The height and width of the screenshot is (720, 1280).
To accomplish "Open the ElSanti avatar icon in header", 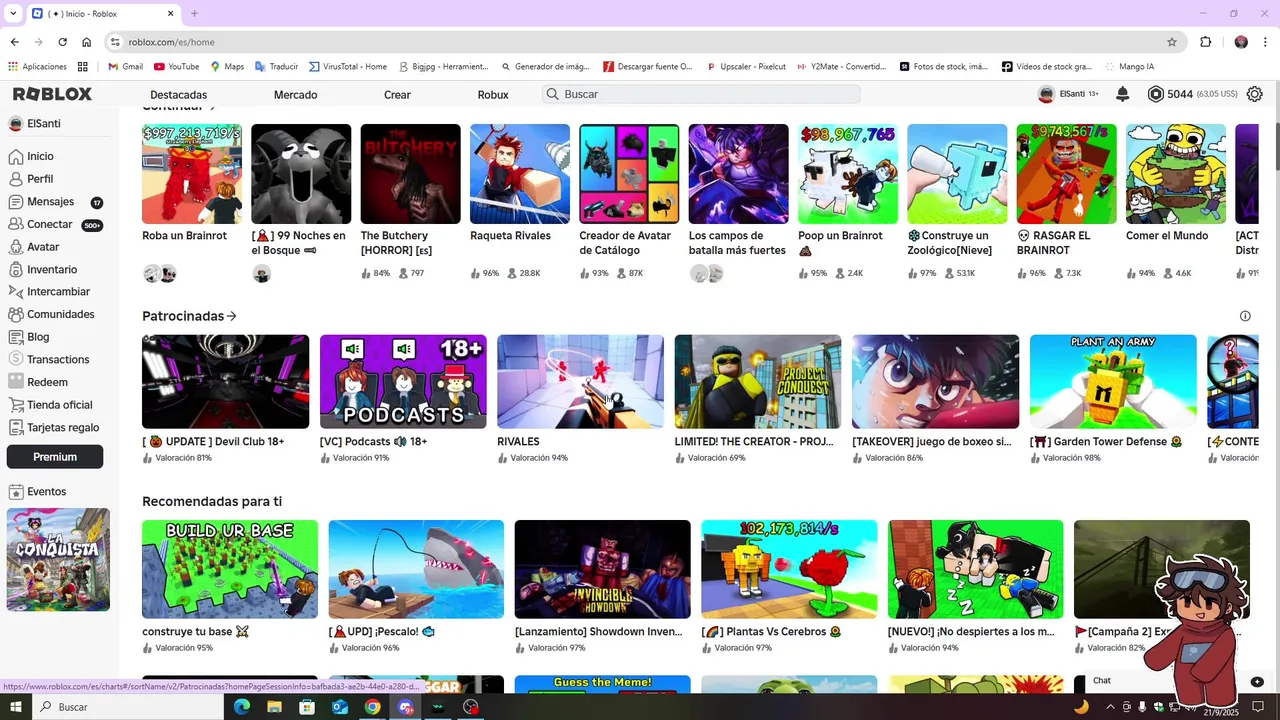I will [x=1046, y=94].
